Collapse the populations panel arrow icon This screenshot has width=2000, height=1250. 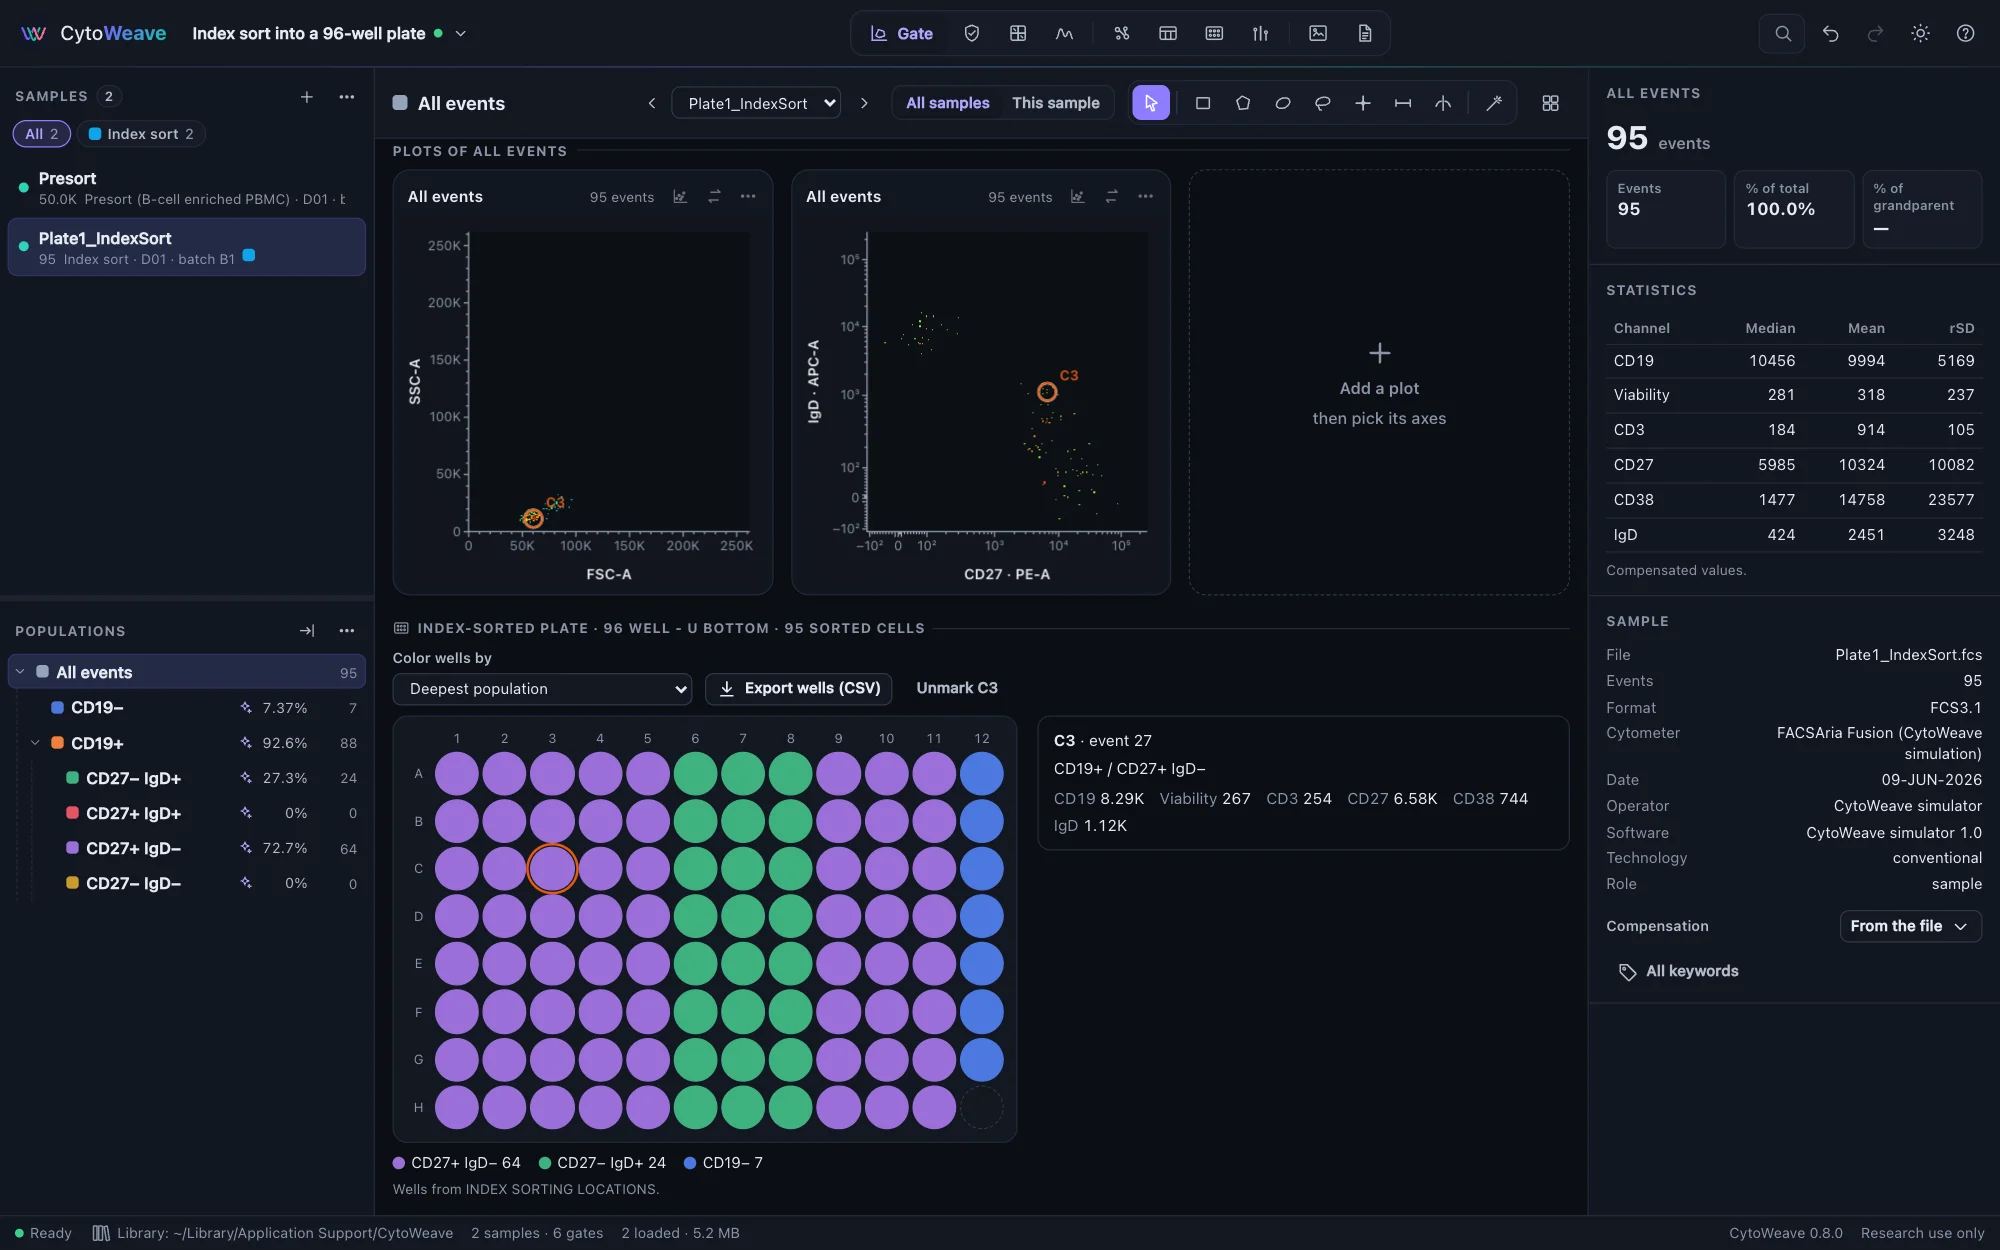tap(307, 631)
